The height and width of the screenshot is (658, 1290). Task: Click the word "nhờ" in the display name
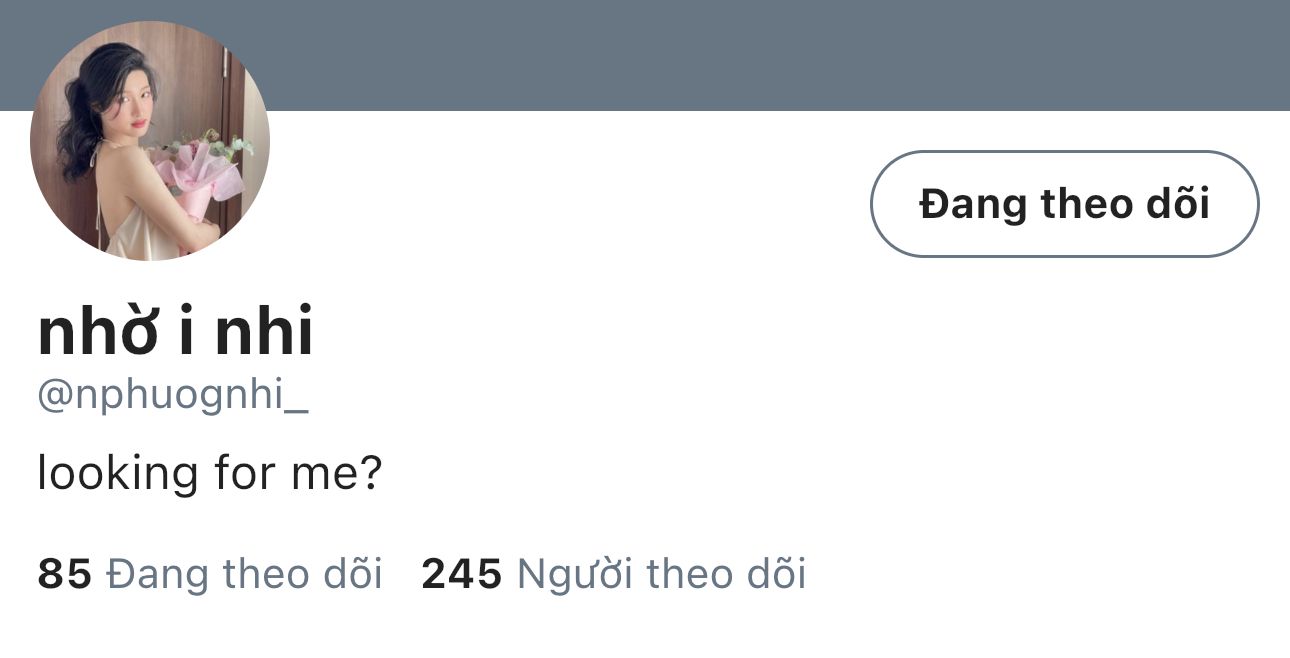97,333
